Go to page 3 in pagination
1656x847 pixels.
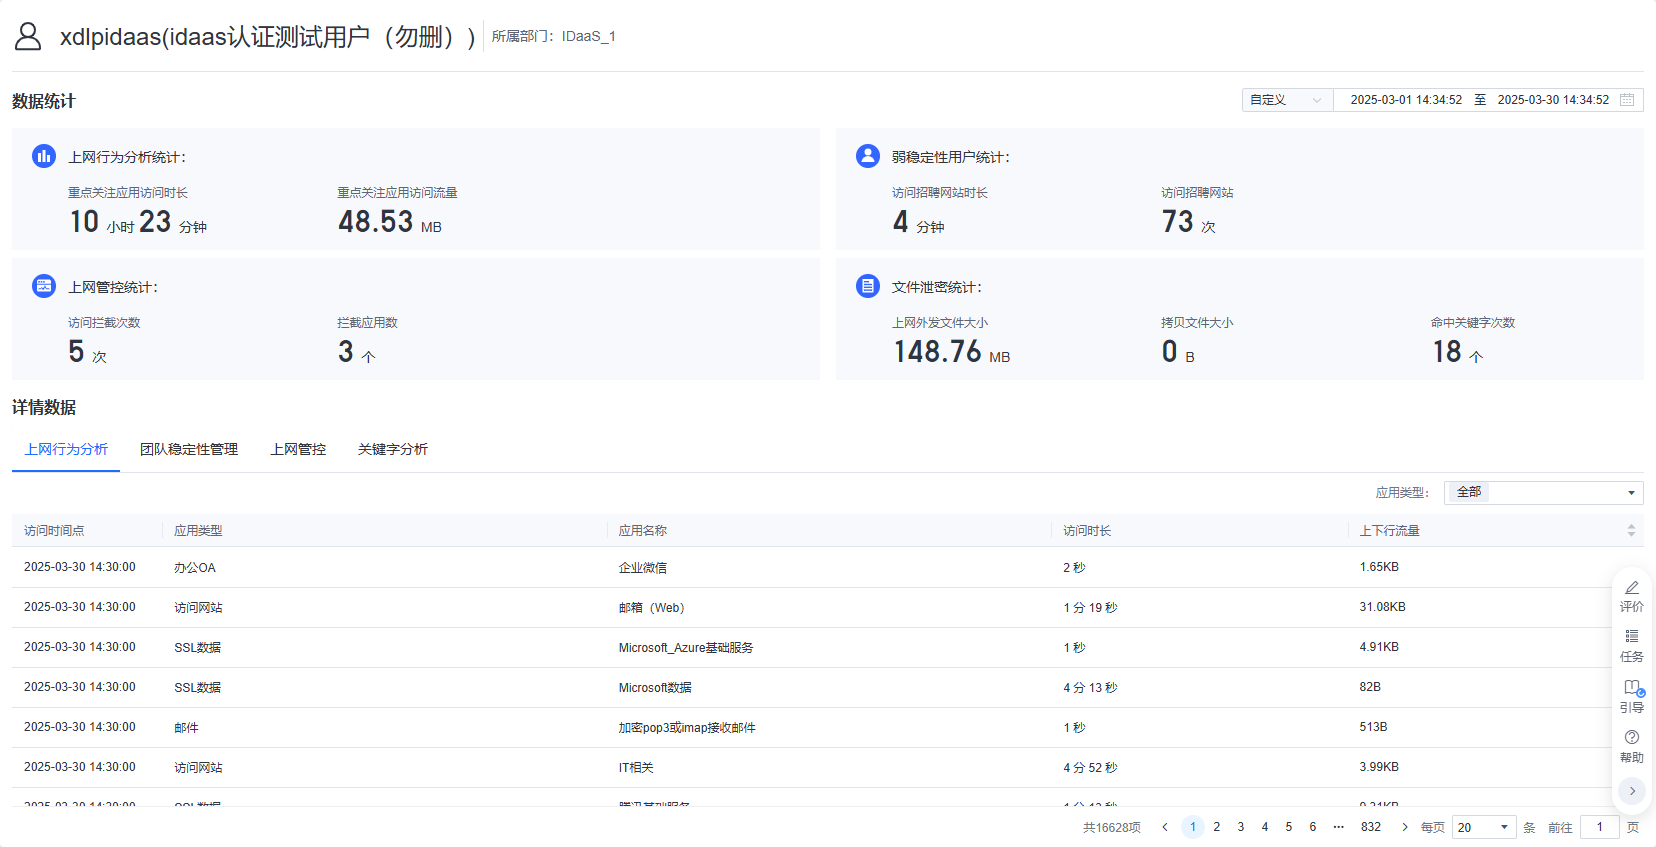click(x=1240, y=827)
